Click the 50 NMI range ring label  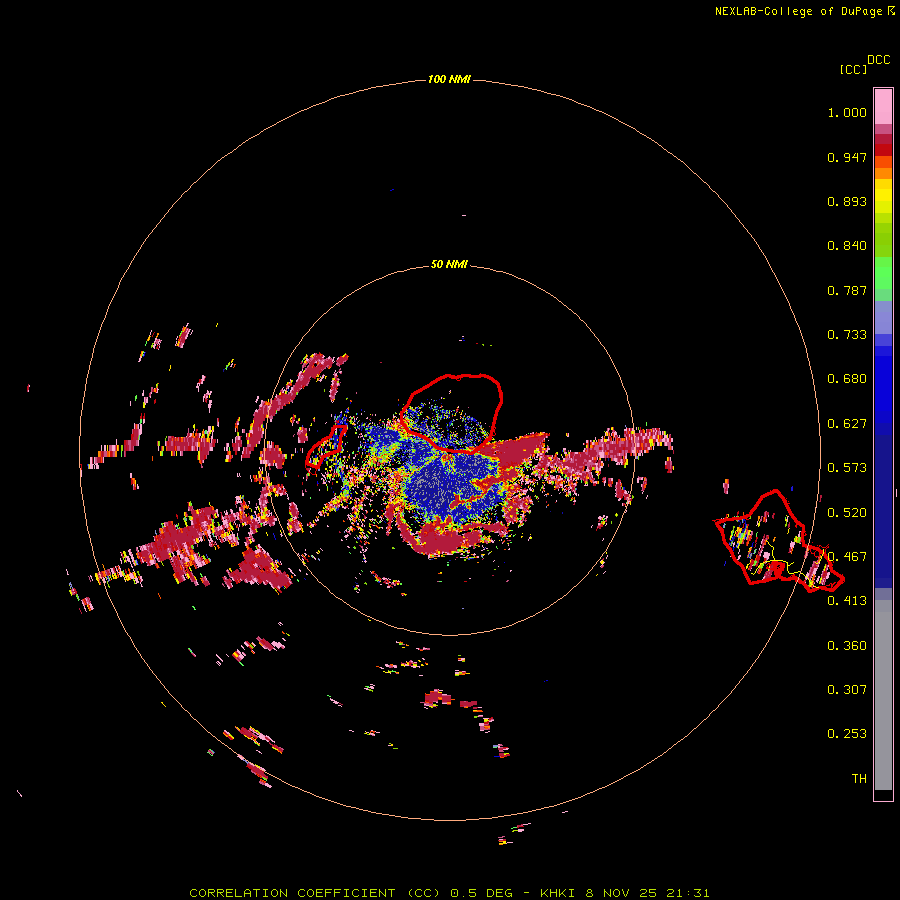tap(449, 265)
